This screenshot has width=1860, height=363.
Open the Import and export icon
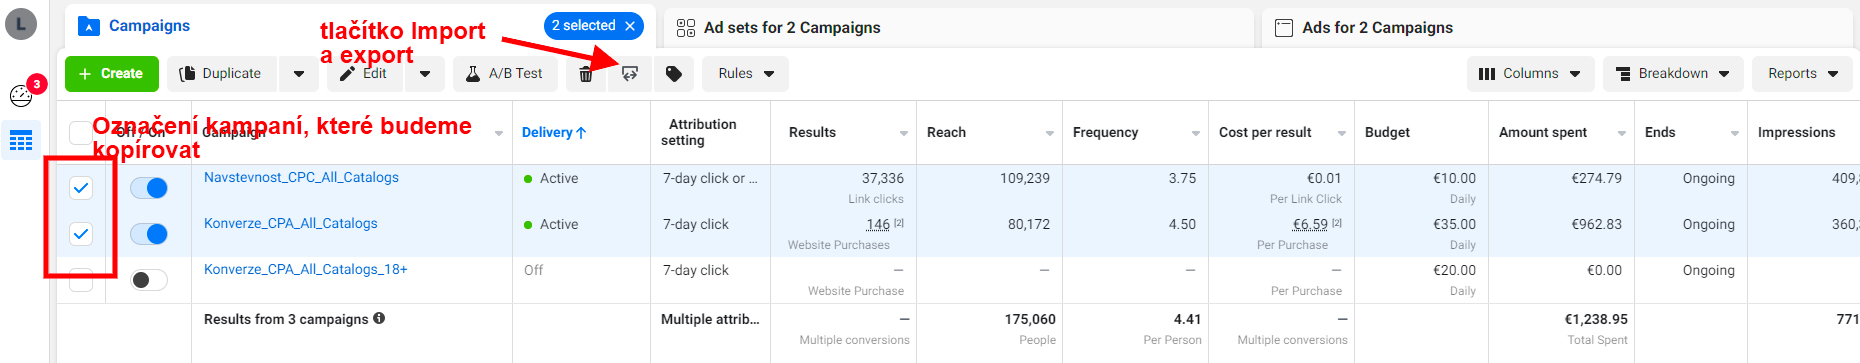coord(630,74)
